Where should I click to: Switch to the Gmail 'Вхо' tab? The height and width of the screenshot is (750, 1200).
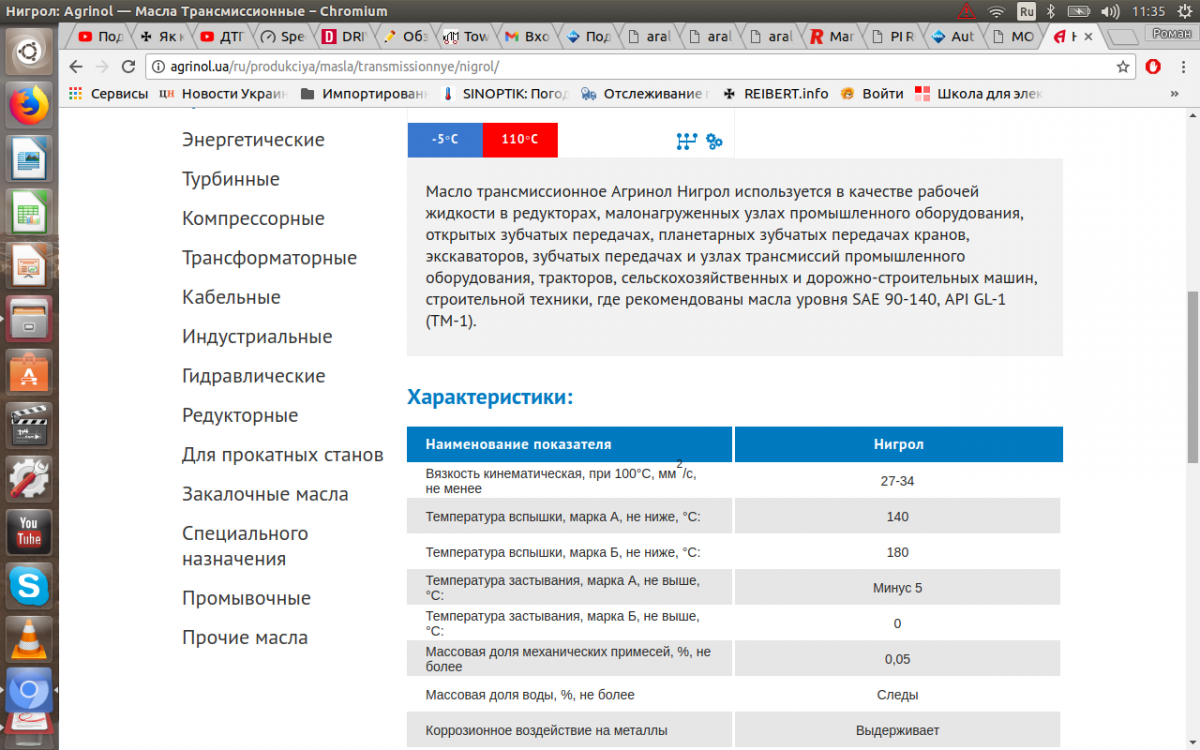coord(527,37)
